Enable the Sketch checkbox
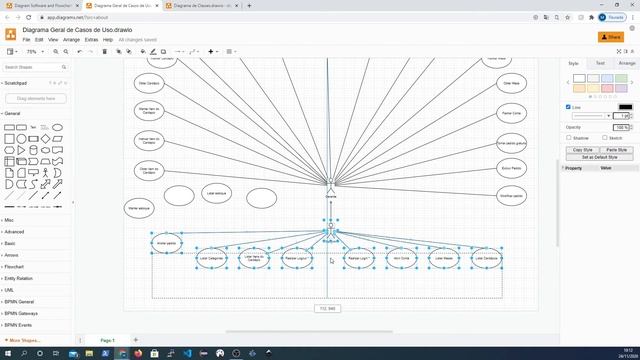 coord(605,138)
